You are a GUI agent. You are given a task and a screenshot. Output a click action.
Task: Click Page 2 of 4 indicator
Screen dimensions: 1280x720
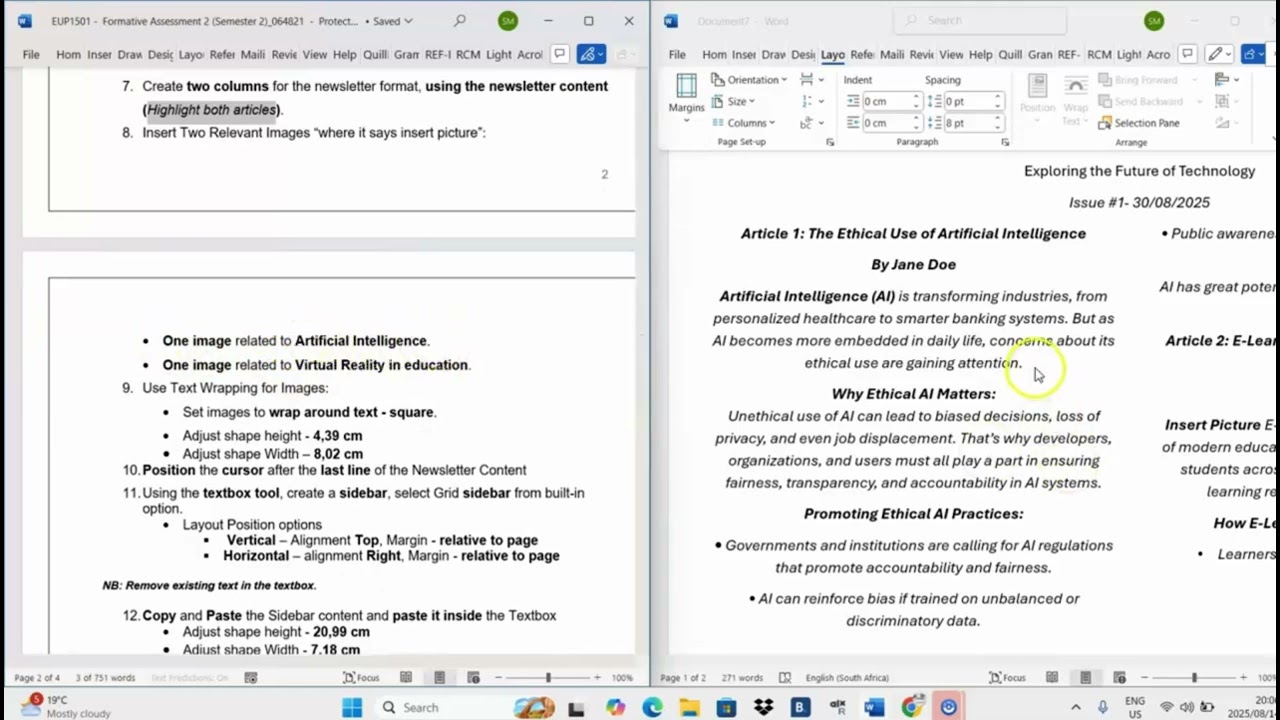(37, 677)
